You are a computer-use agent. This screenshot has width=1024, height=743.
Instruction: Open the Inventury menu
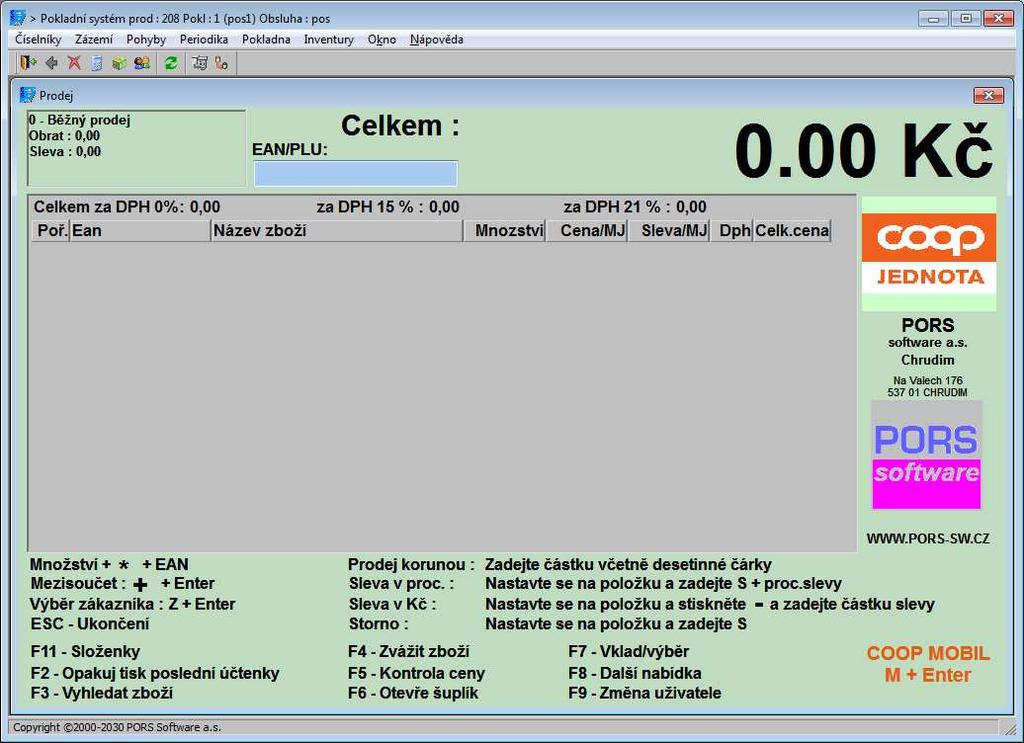[x=328, y=39]
